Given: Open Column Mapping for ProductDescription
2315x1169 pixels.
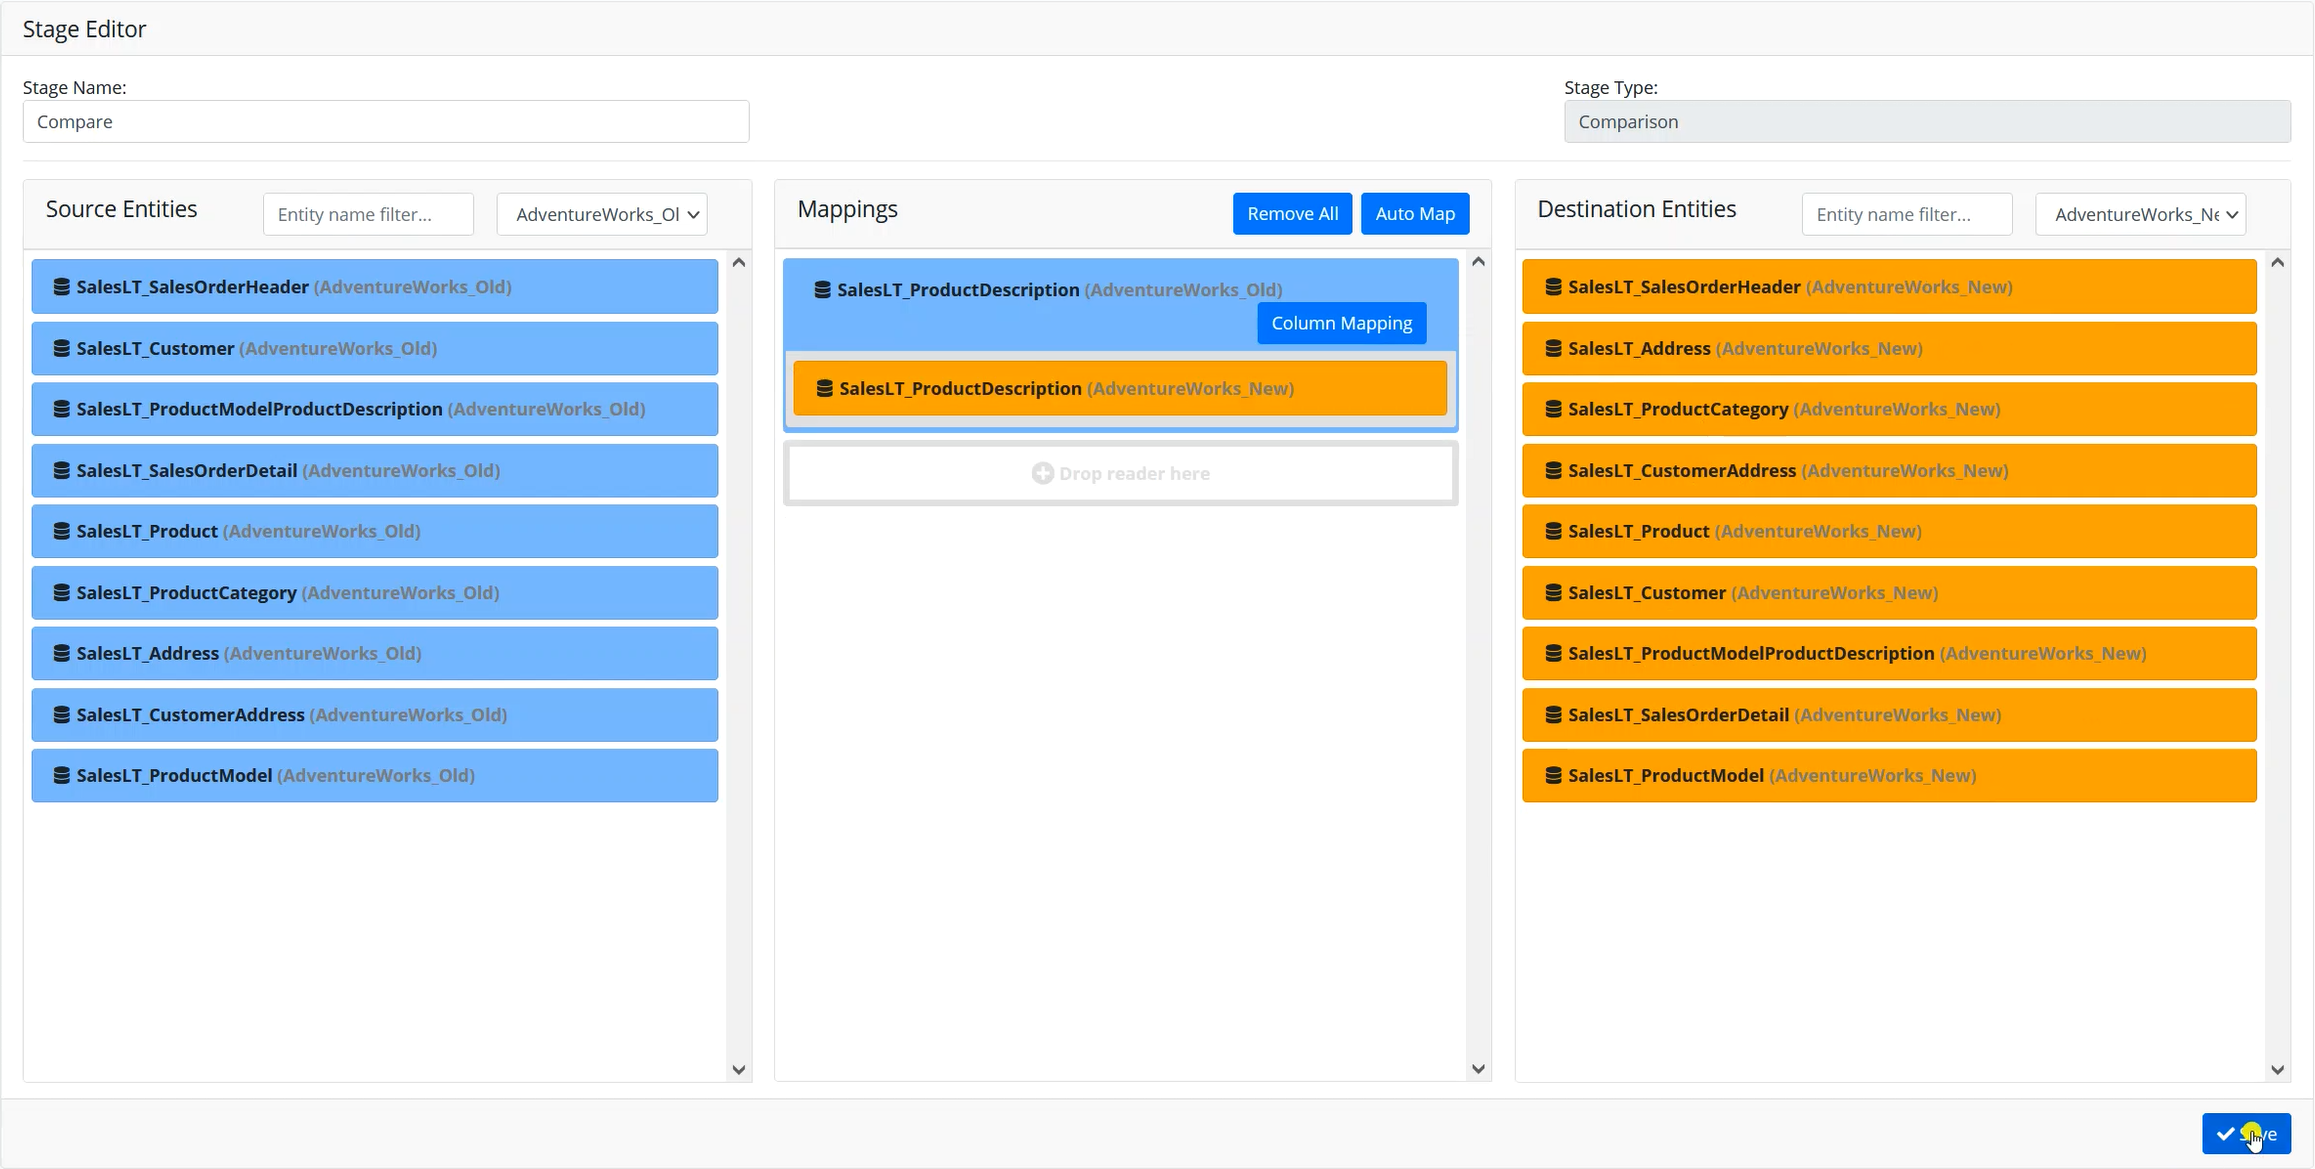Looking at the screenshot, I should click(x=1341, y=323).
